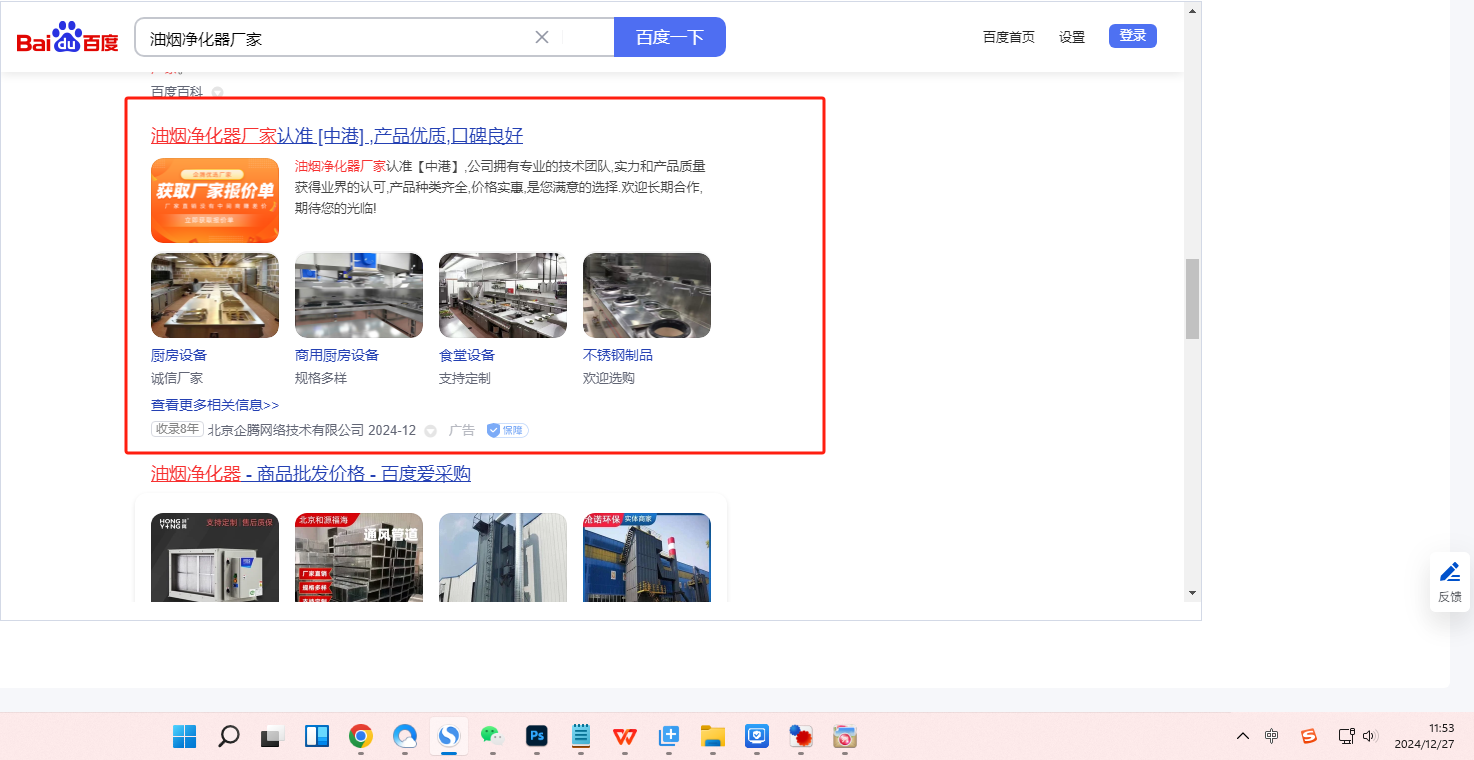Open the 厨房设备 kitchen photo

pyautogui.click(x=215, y=295)
